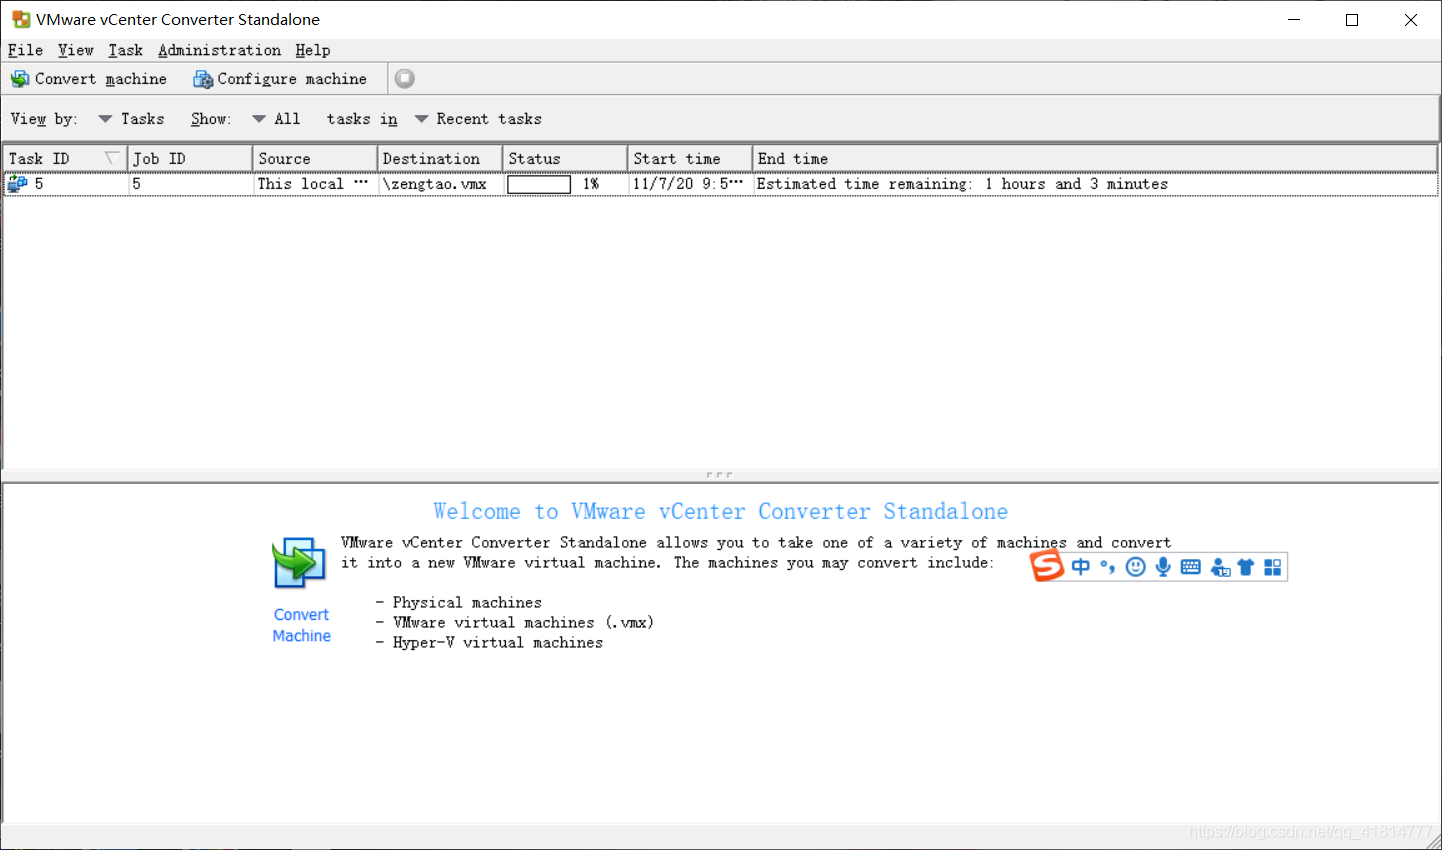Select the '11/7/20 9:5' start time cell
Screen dimensions: 1442x850
coord(688,184)
